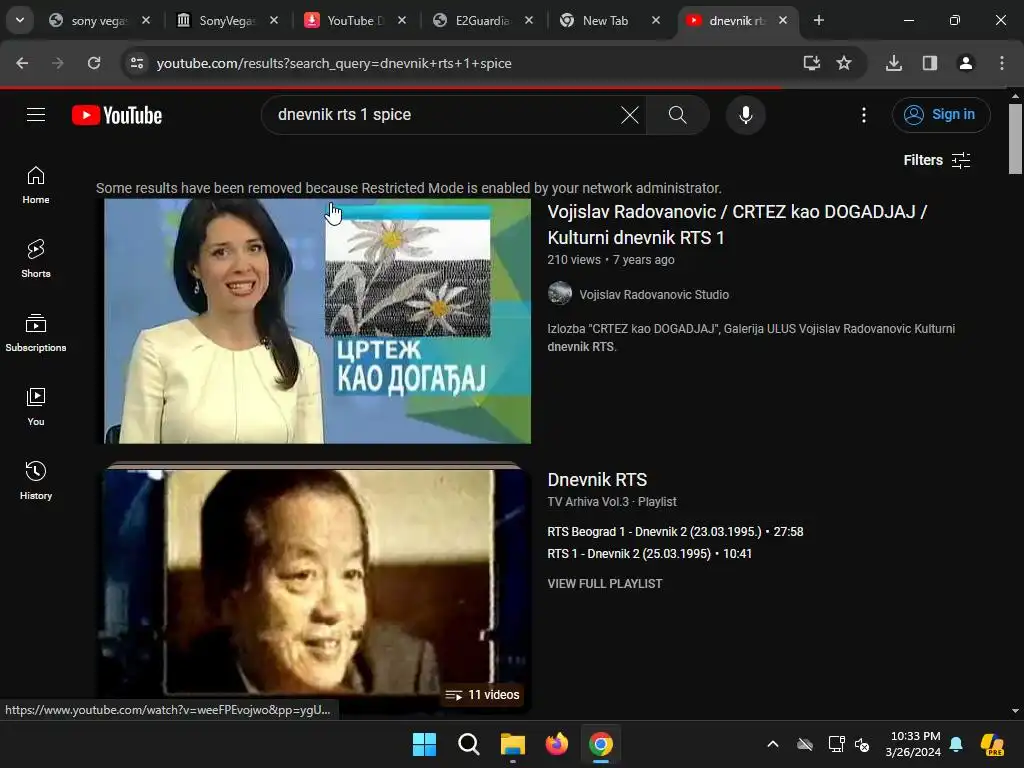Start voice search with the microphone
This screenshot has height=768, width=1024.
[745, 115]
